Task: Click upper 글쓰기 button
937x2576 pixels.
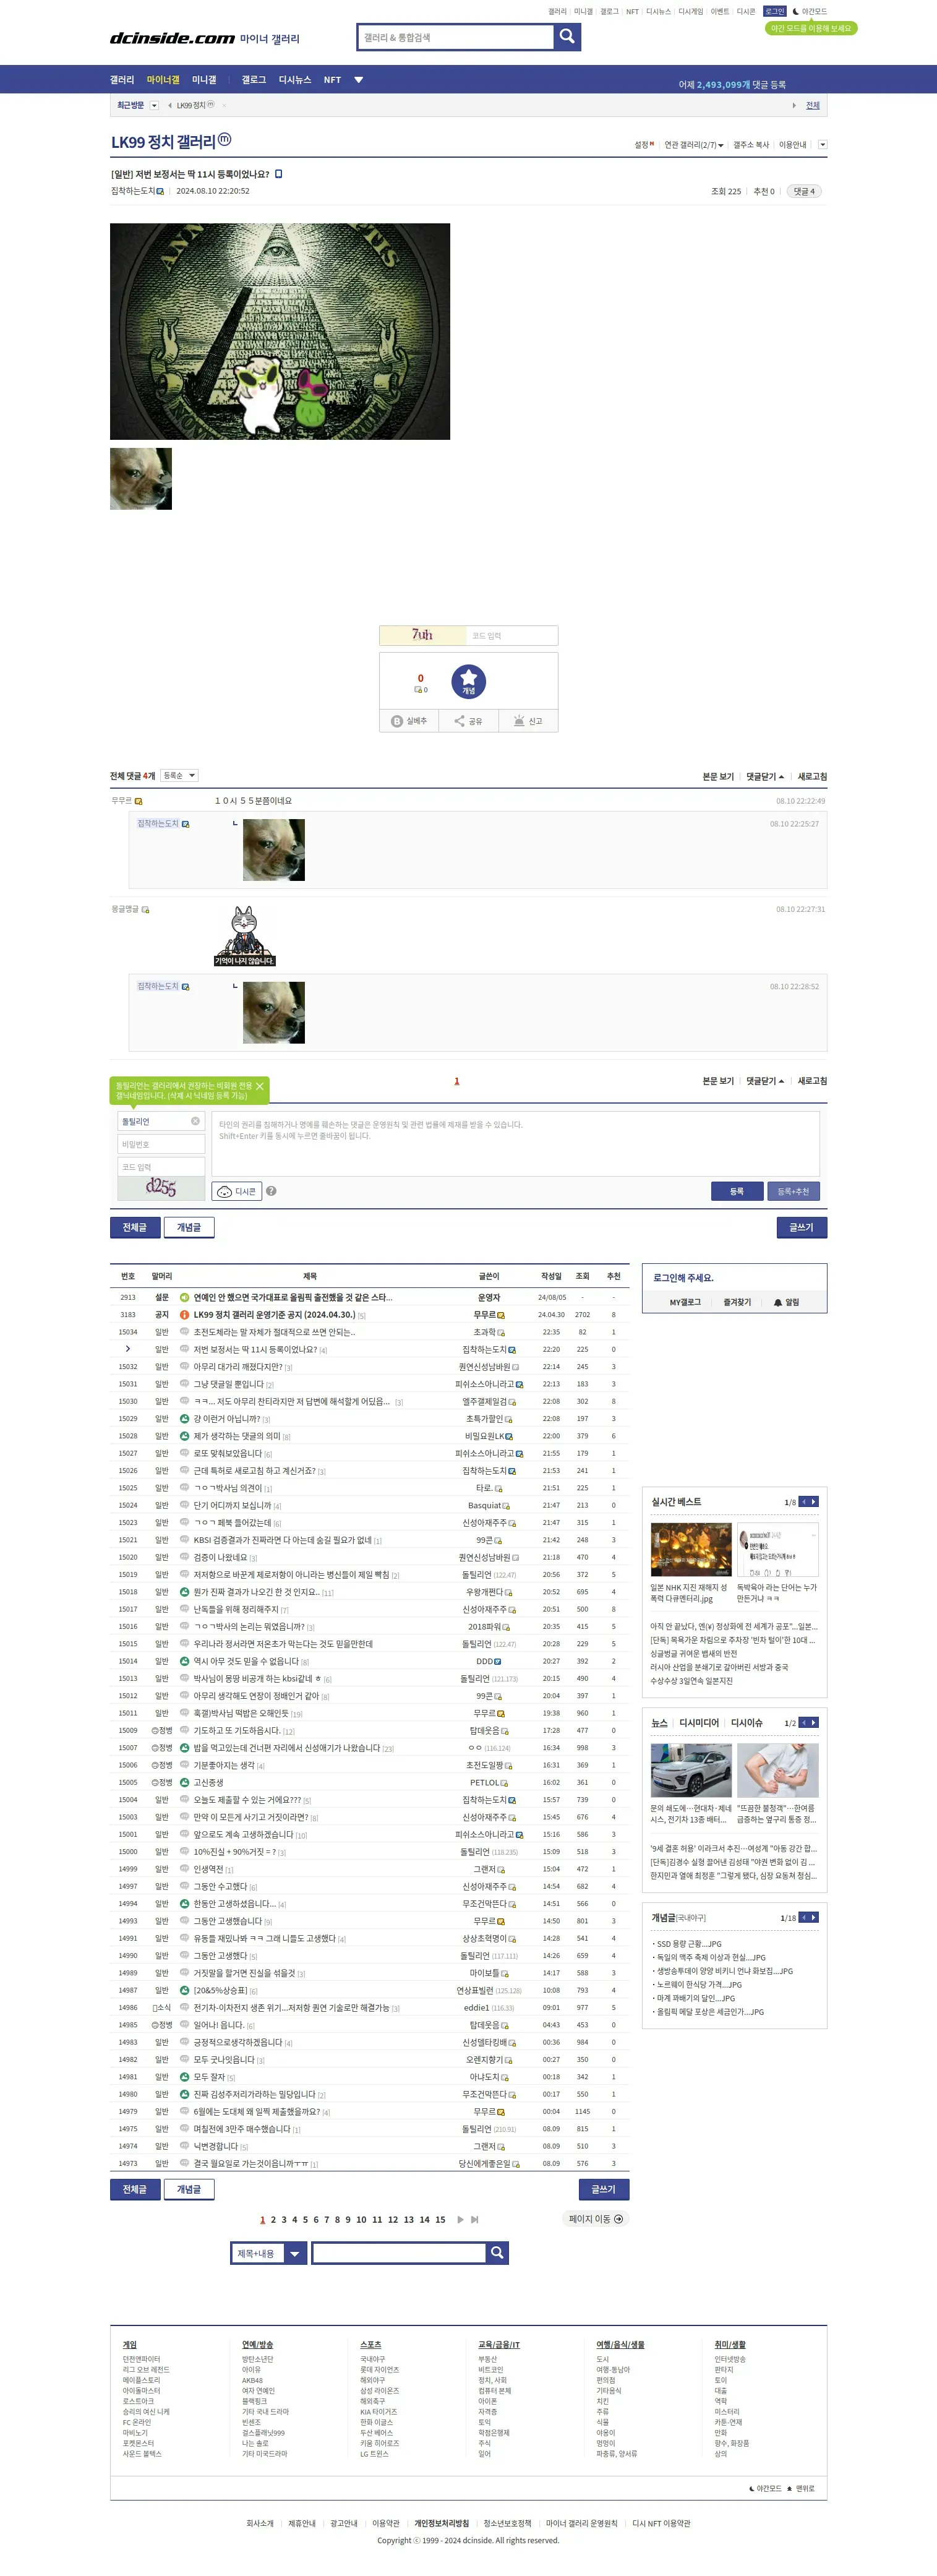Action: coord(801,1227)
